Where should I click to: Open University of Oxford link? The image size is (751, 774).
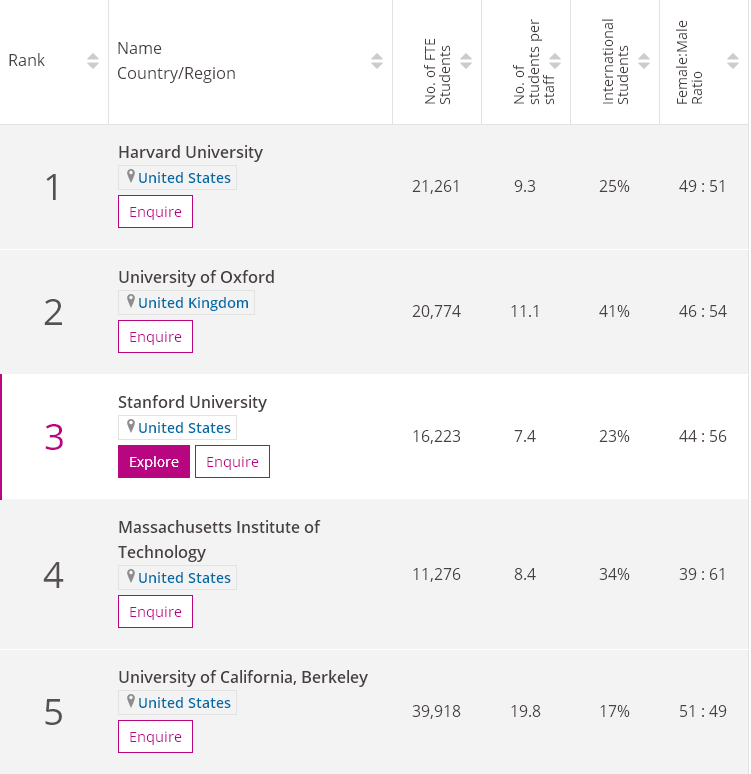click(196, 277)
